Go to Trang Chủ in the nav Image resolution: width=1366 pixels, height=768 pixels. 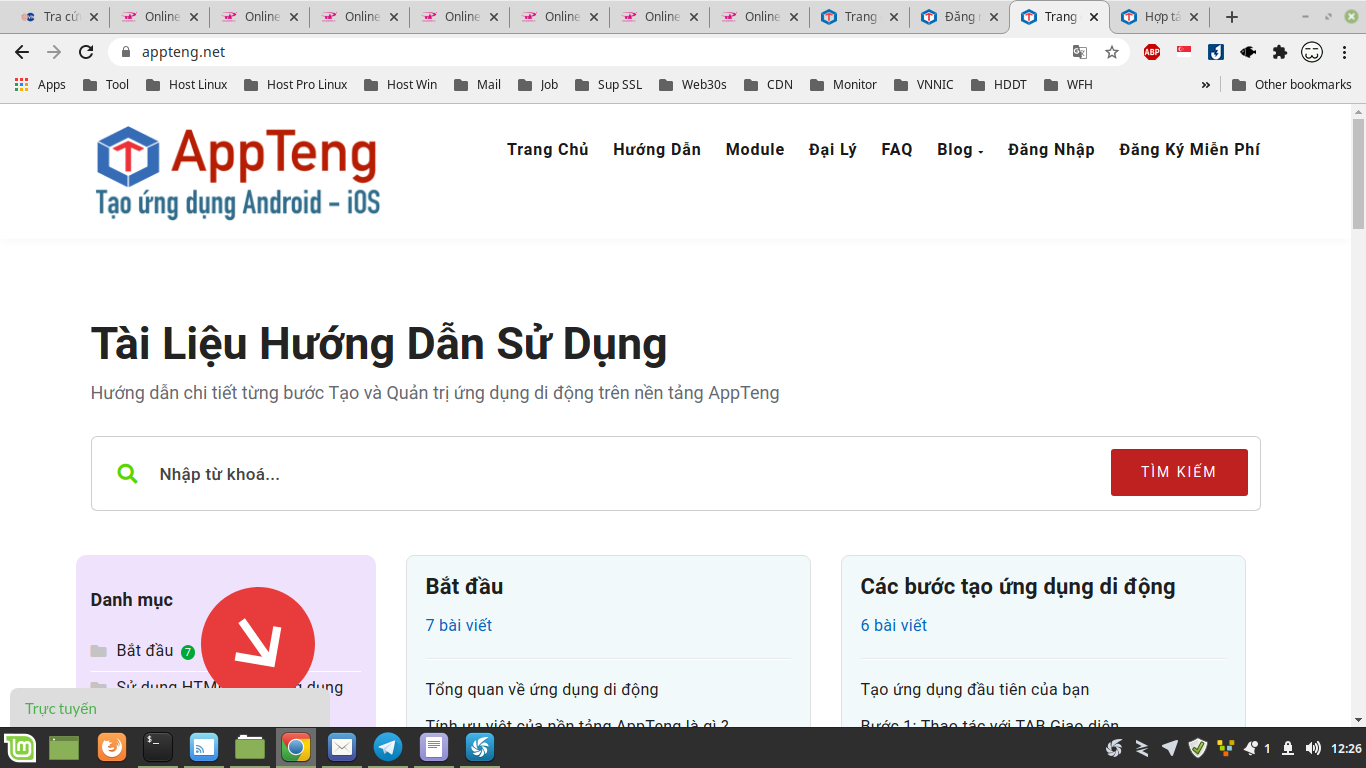point(547,149)
